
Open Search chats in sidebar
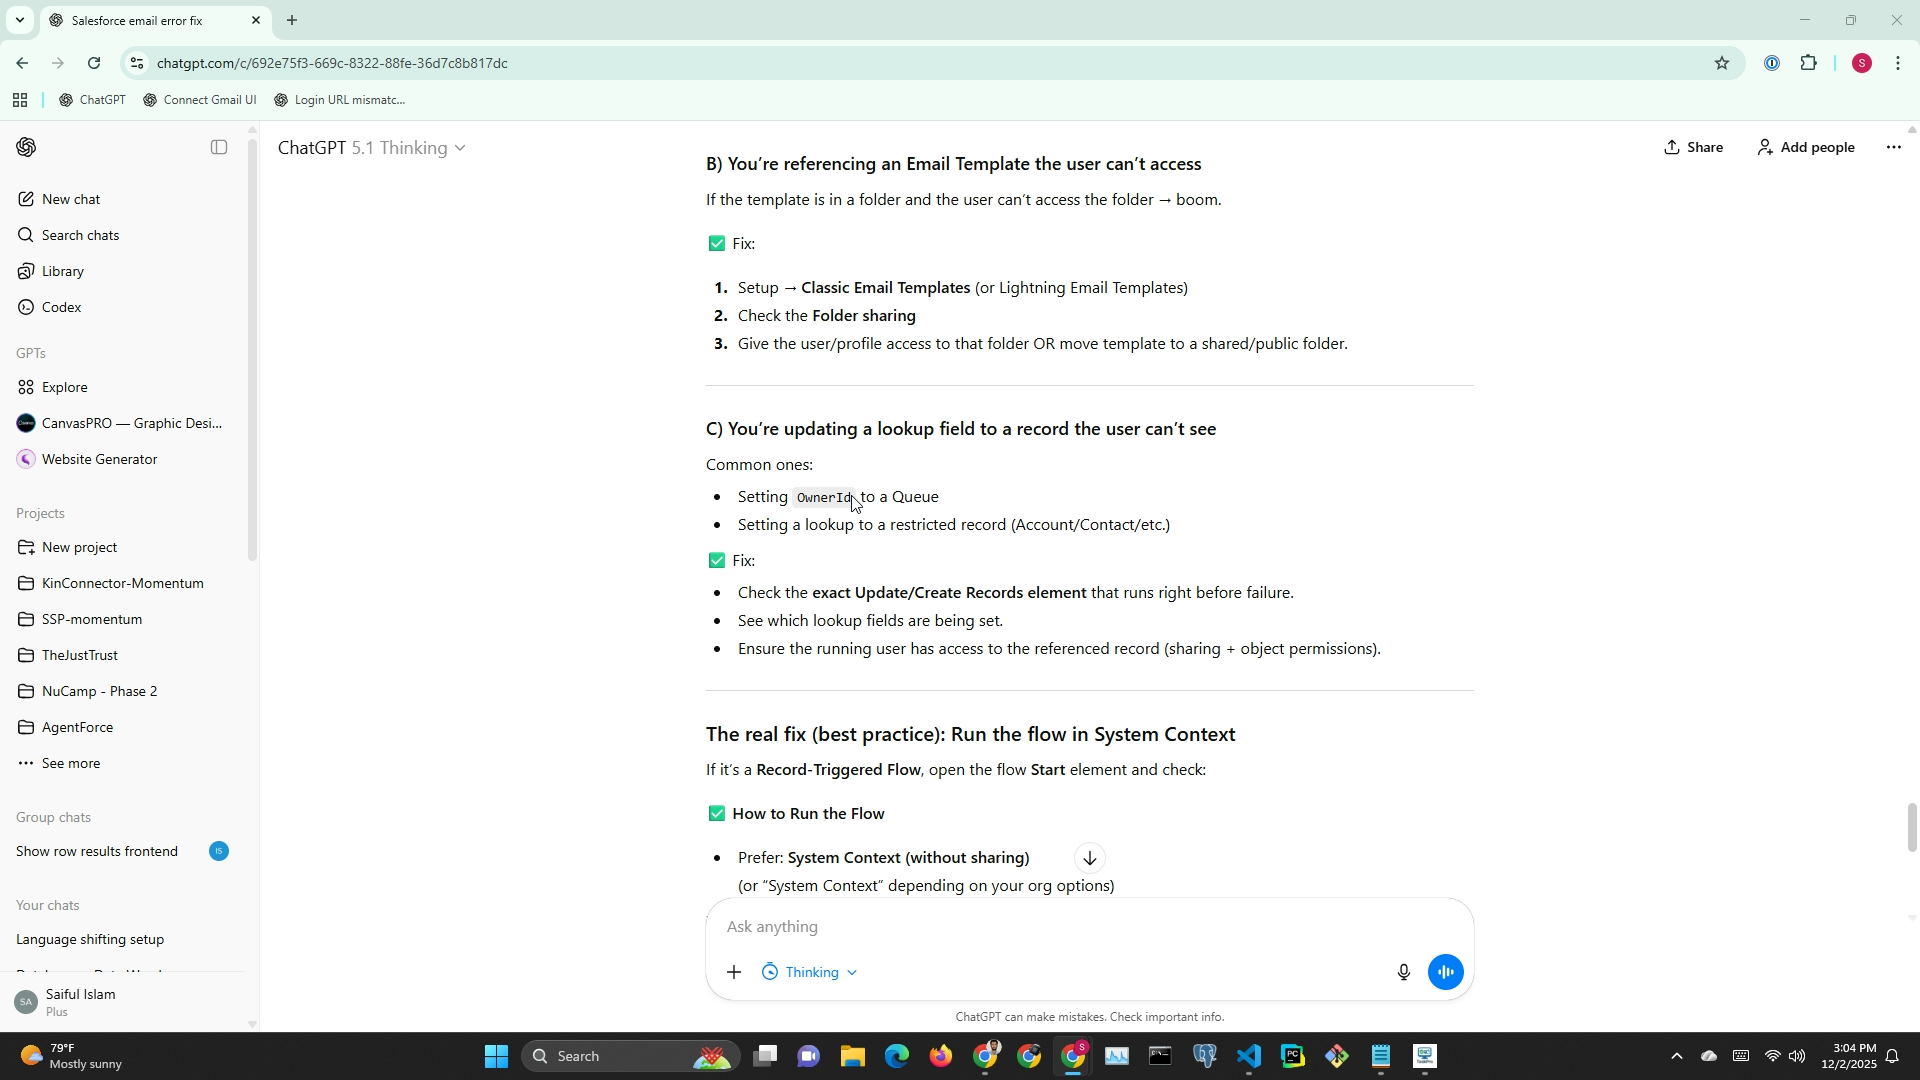80,235
